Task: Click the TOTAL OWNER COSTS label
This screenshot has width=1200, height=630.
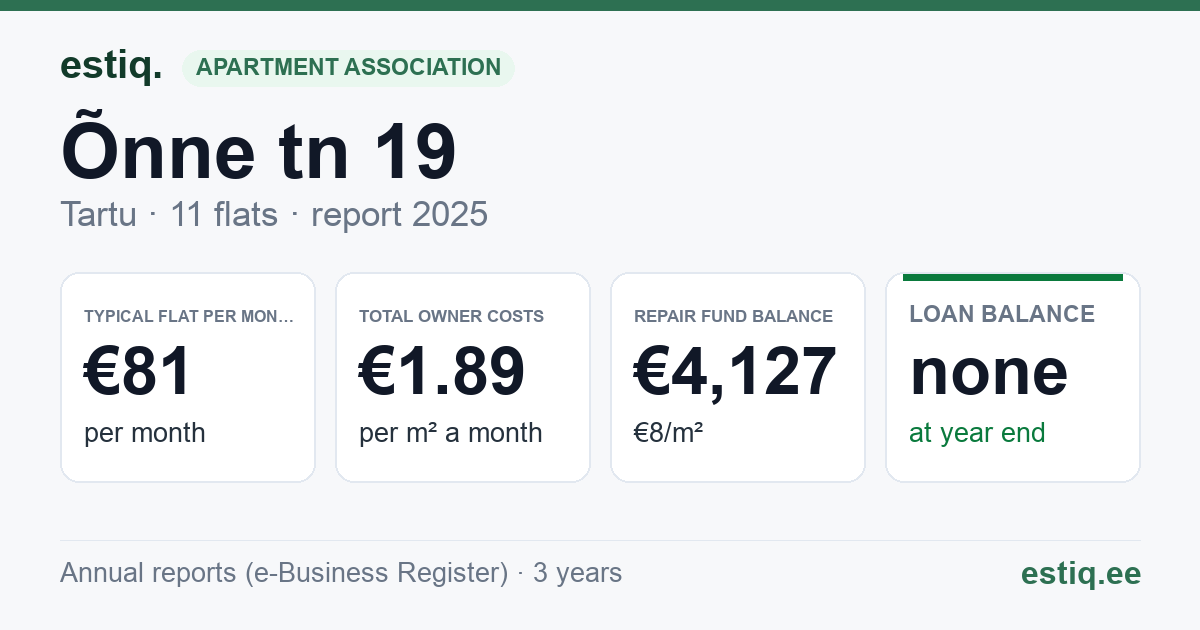Action: [452, 316]
